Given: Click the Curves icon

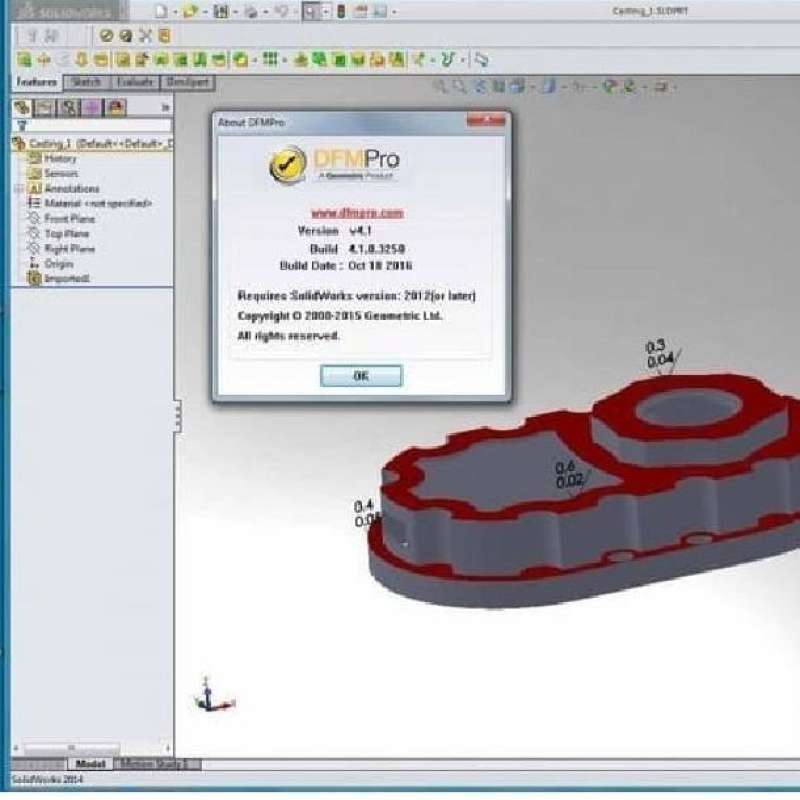Looking at the screenshot, I should coord(447,60).
